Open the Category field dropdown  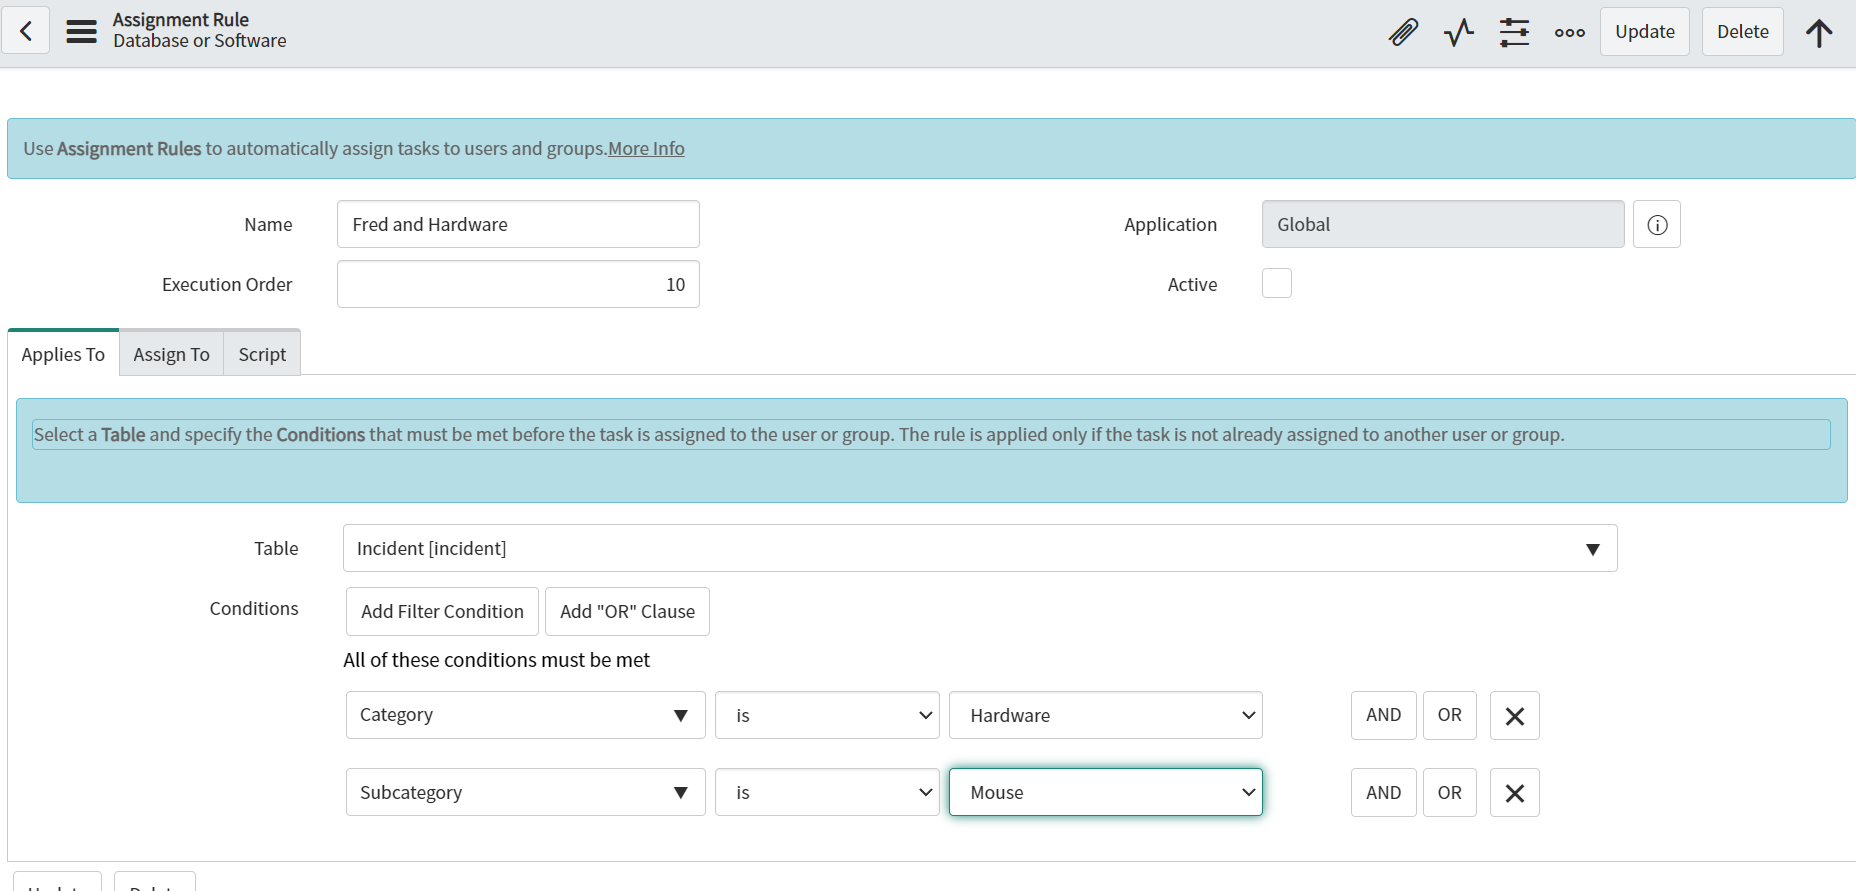(x=526, y=715)
